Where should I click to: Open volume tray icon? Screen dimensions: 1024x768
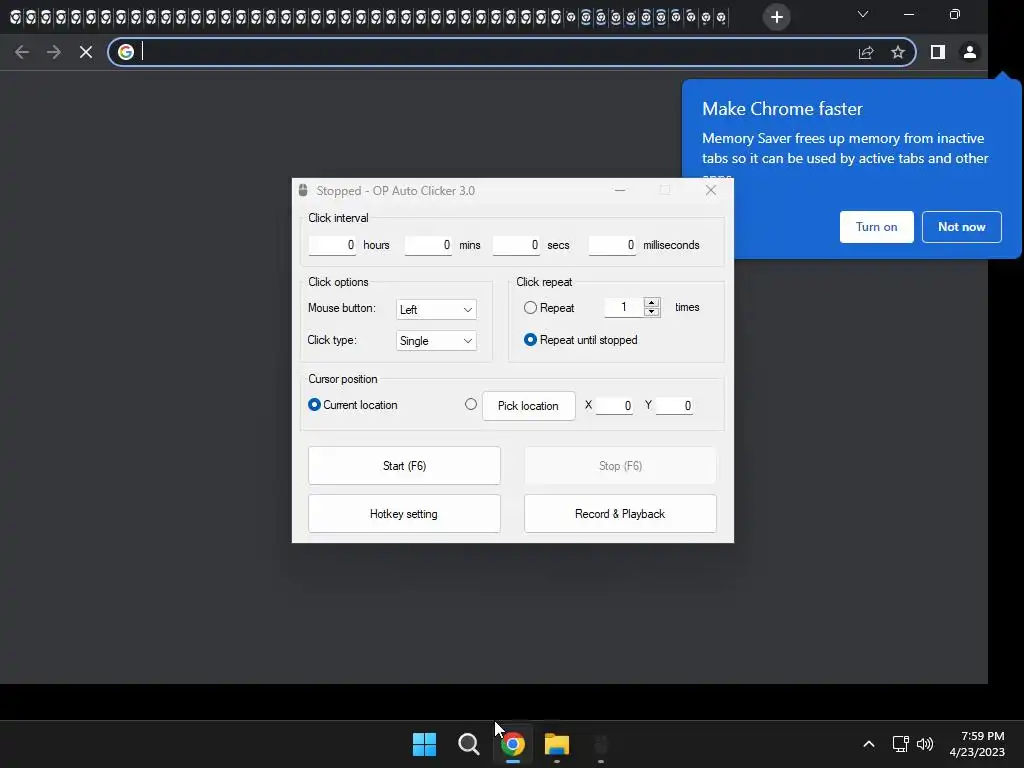coord(925,744)
